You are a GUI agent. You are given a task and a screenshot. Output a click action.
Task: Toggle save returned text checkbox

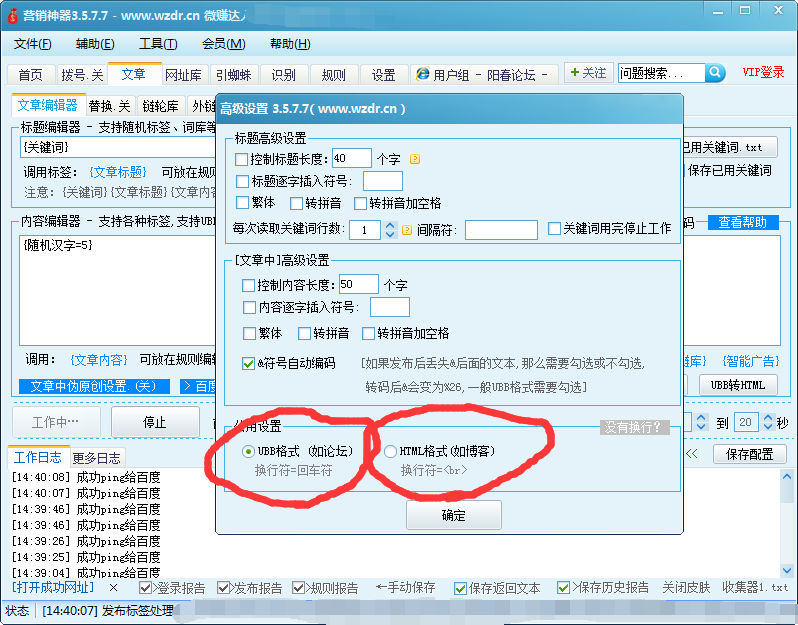coord(461,588)
